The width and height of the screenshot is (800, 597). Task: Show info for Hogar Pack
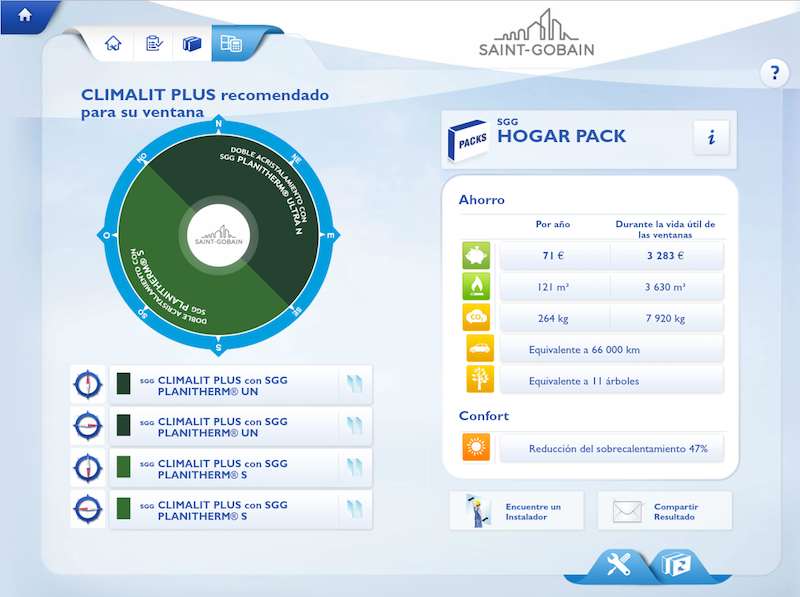[x=711, y=137]
